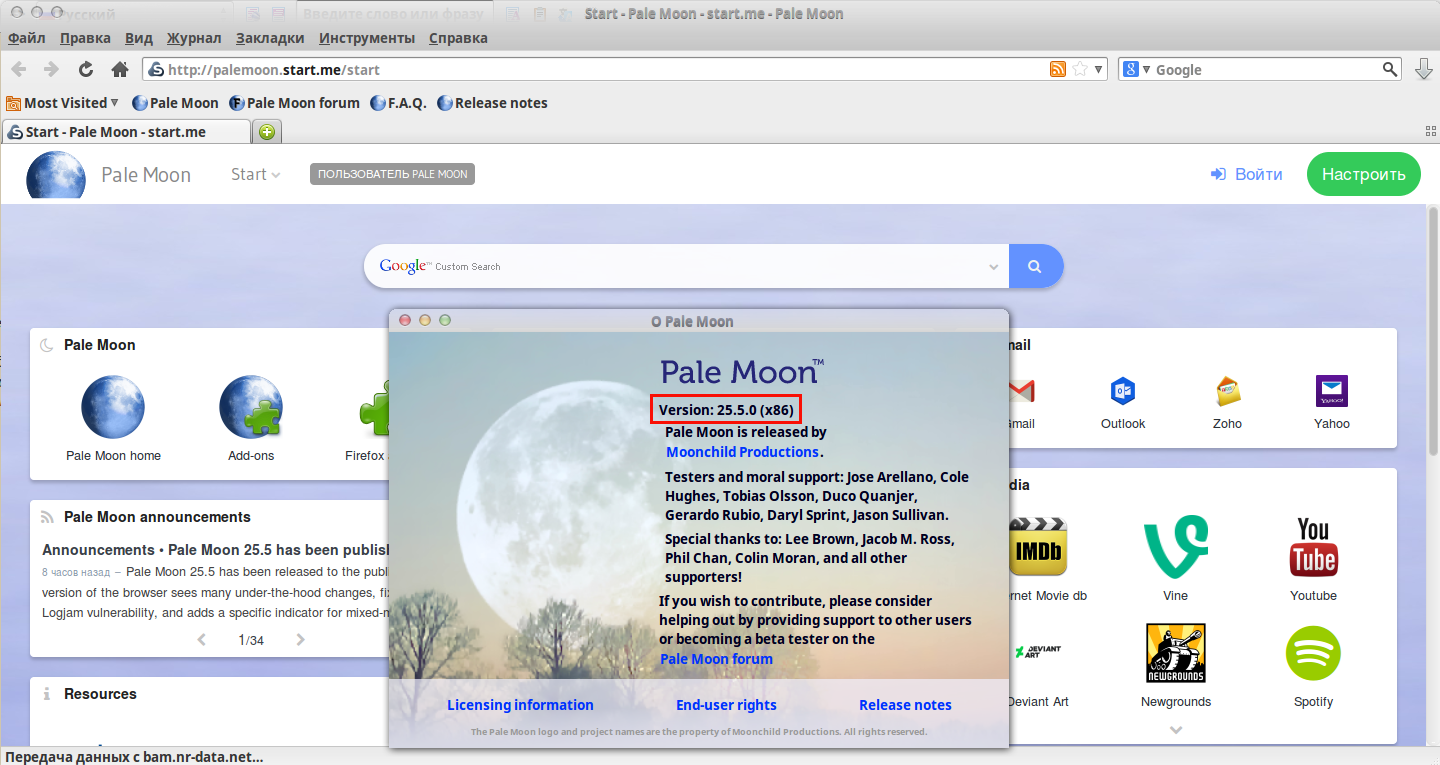Open the Spotify shortcut
Image resolution: width=1440 pixels, height=765 pixels.
(1313, 653)
